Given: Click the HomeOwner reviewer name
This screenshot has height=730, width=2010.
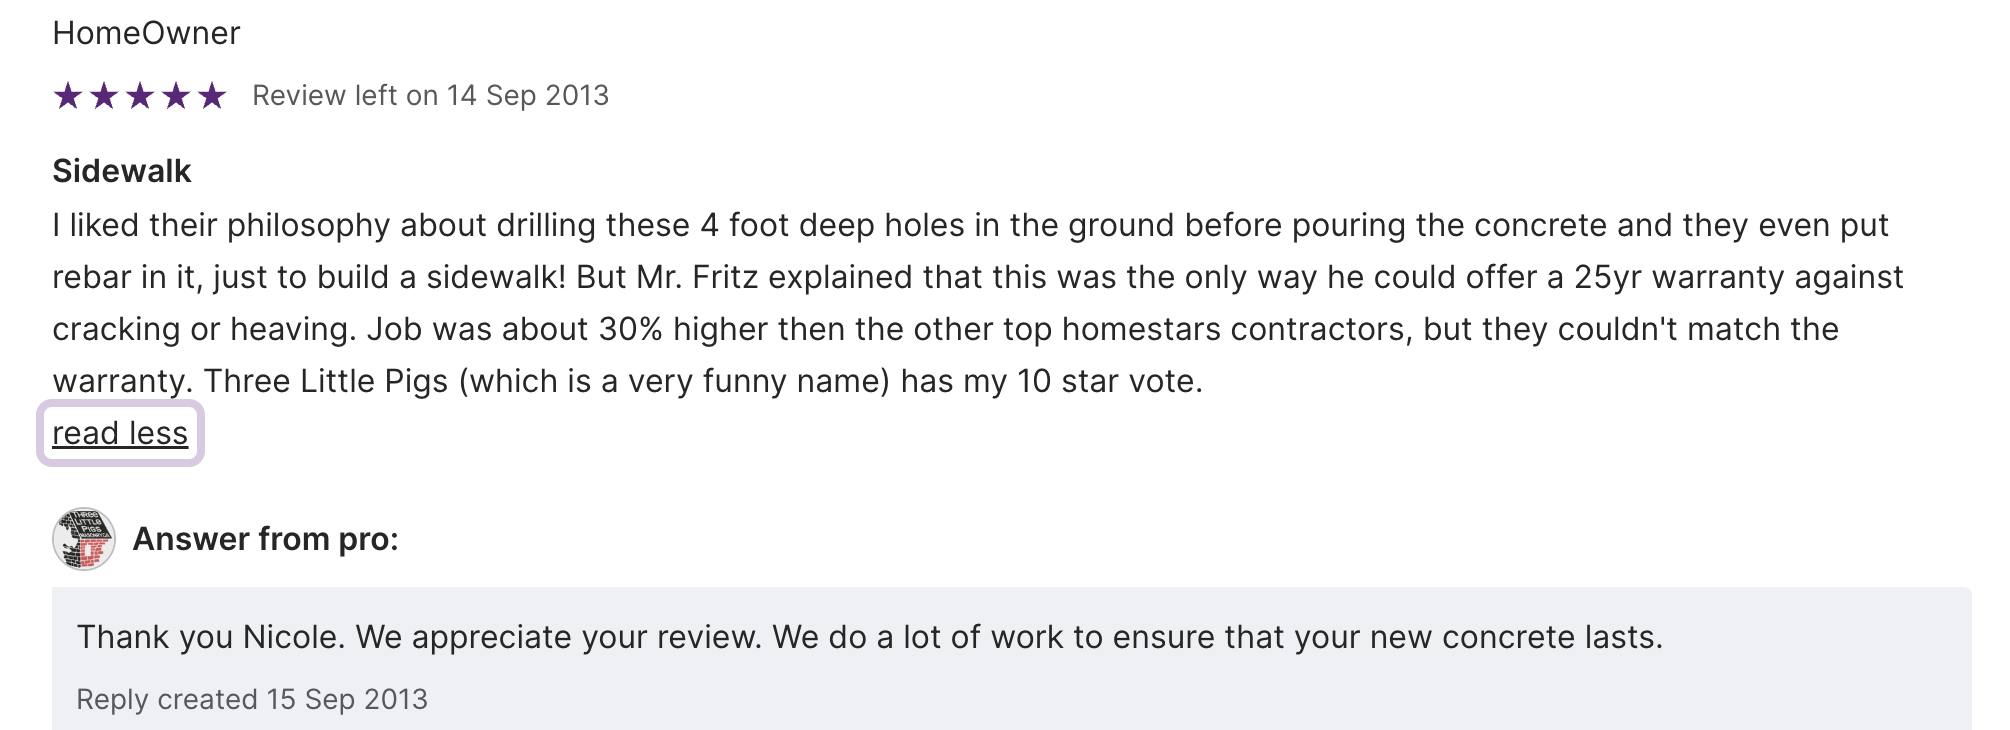Looking at the screenshot, I should (x=146, y=33).
